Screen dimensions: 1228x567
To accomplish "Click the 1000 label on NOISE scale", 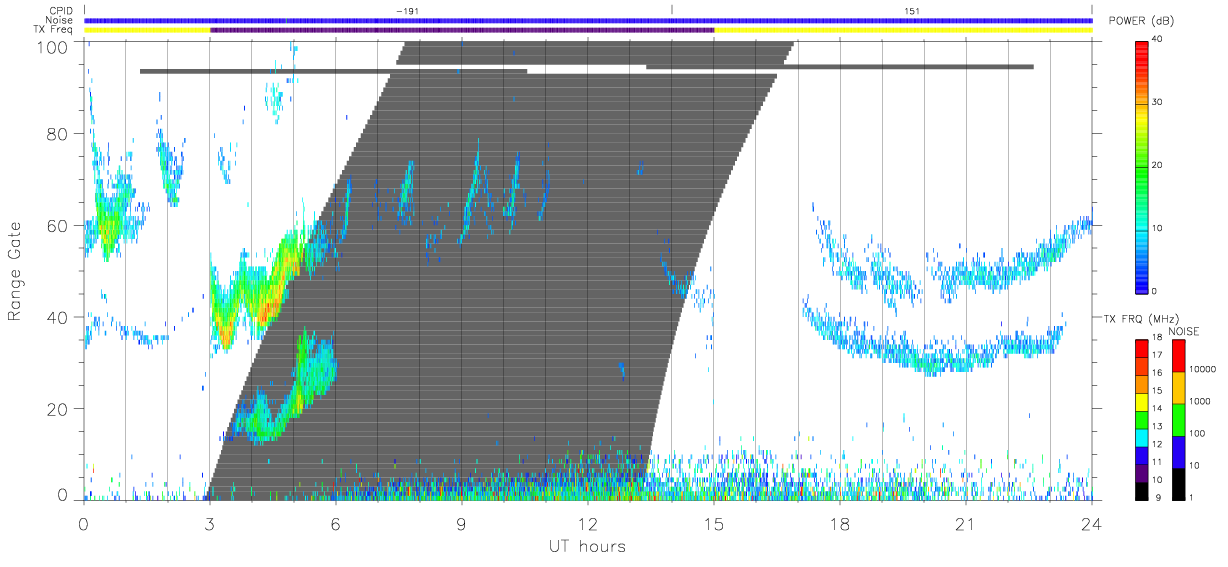I will pos(1199,401).
